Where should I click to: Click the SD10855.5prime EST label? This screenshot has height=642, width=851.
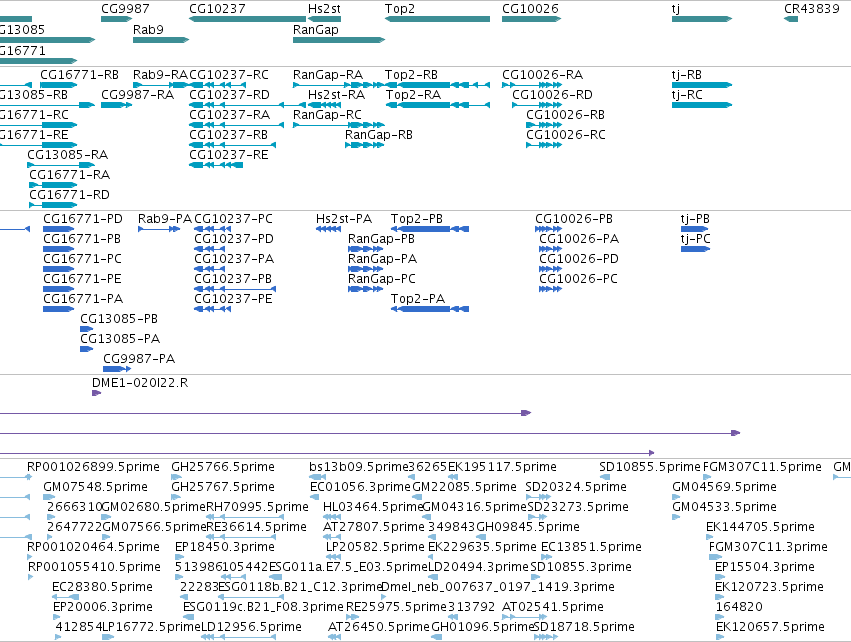pyautogui.click(x=650, y=467)
